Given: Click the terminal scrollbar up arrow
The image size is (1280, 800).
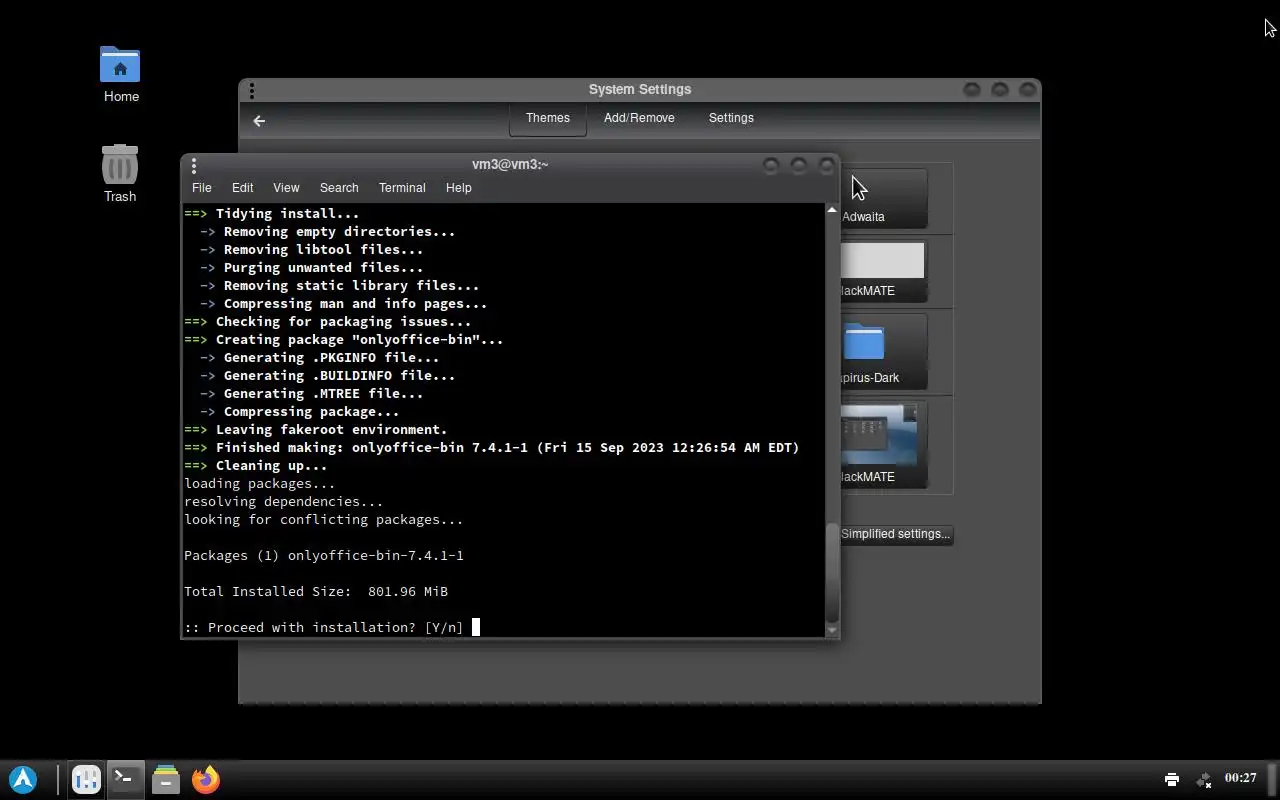Looking at the screenshot, I should point(831,210).
